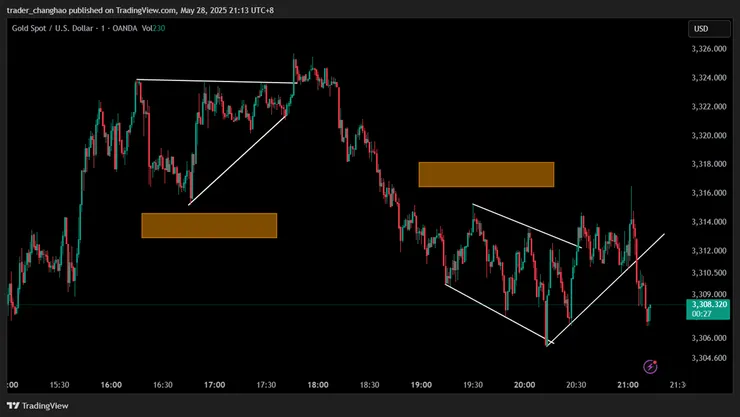The height and width of the screenshot is (417, 740).
Task: Click the 3,320.000 price axis label
Action: [709, 135]
